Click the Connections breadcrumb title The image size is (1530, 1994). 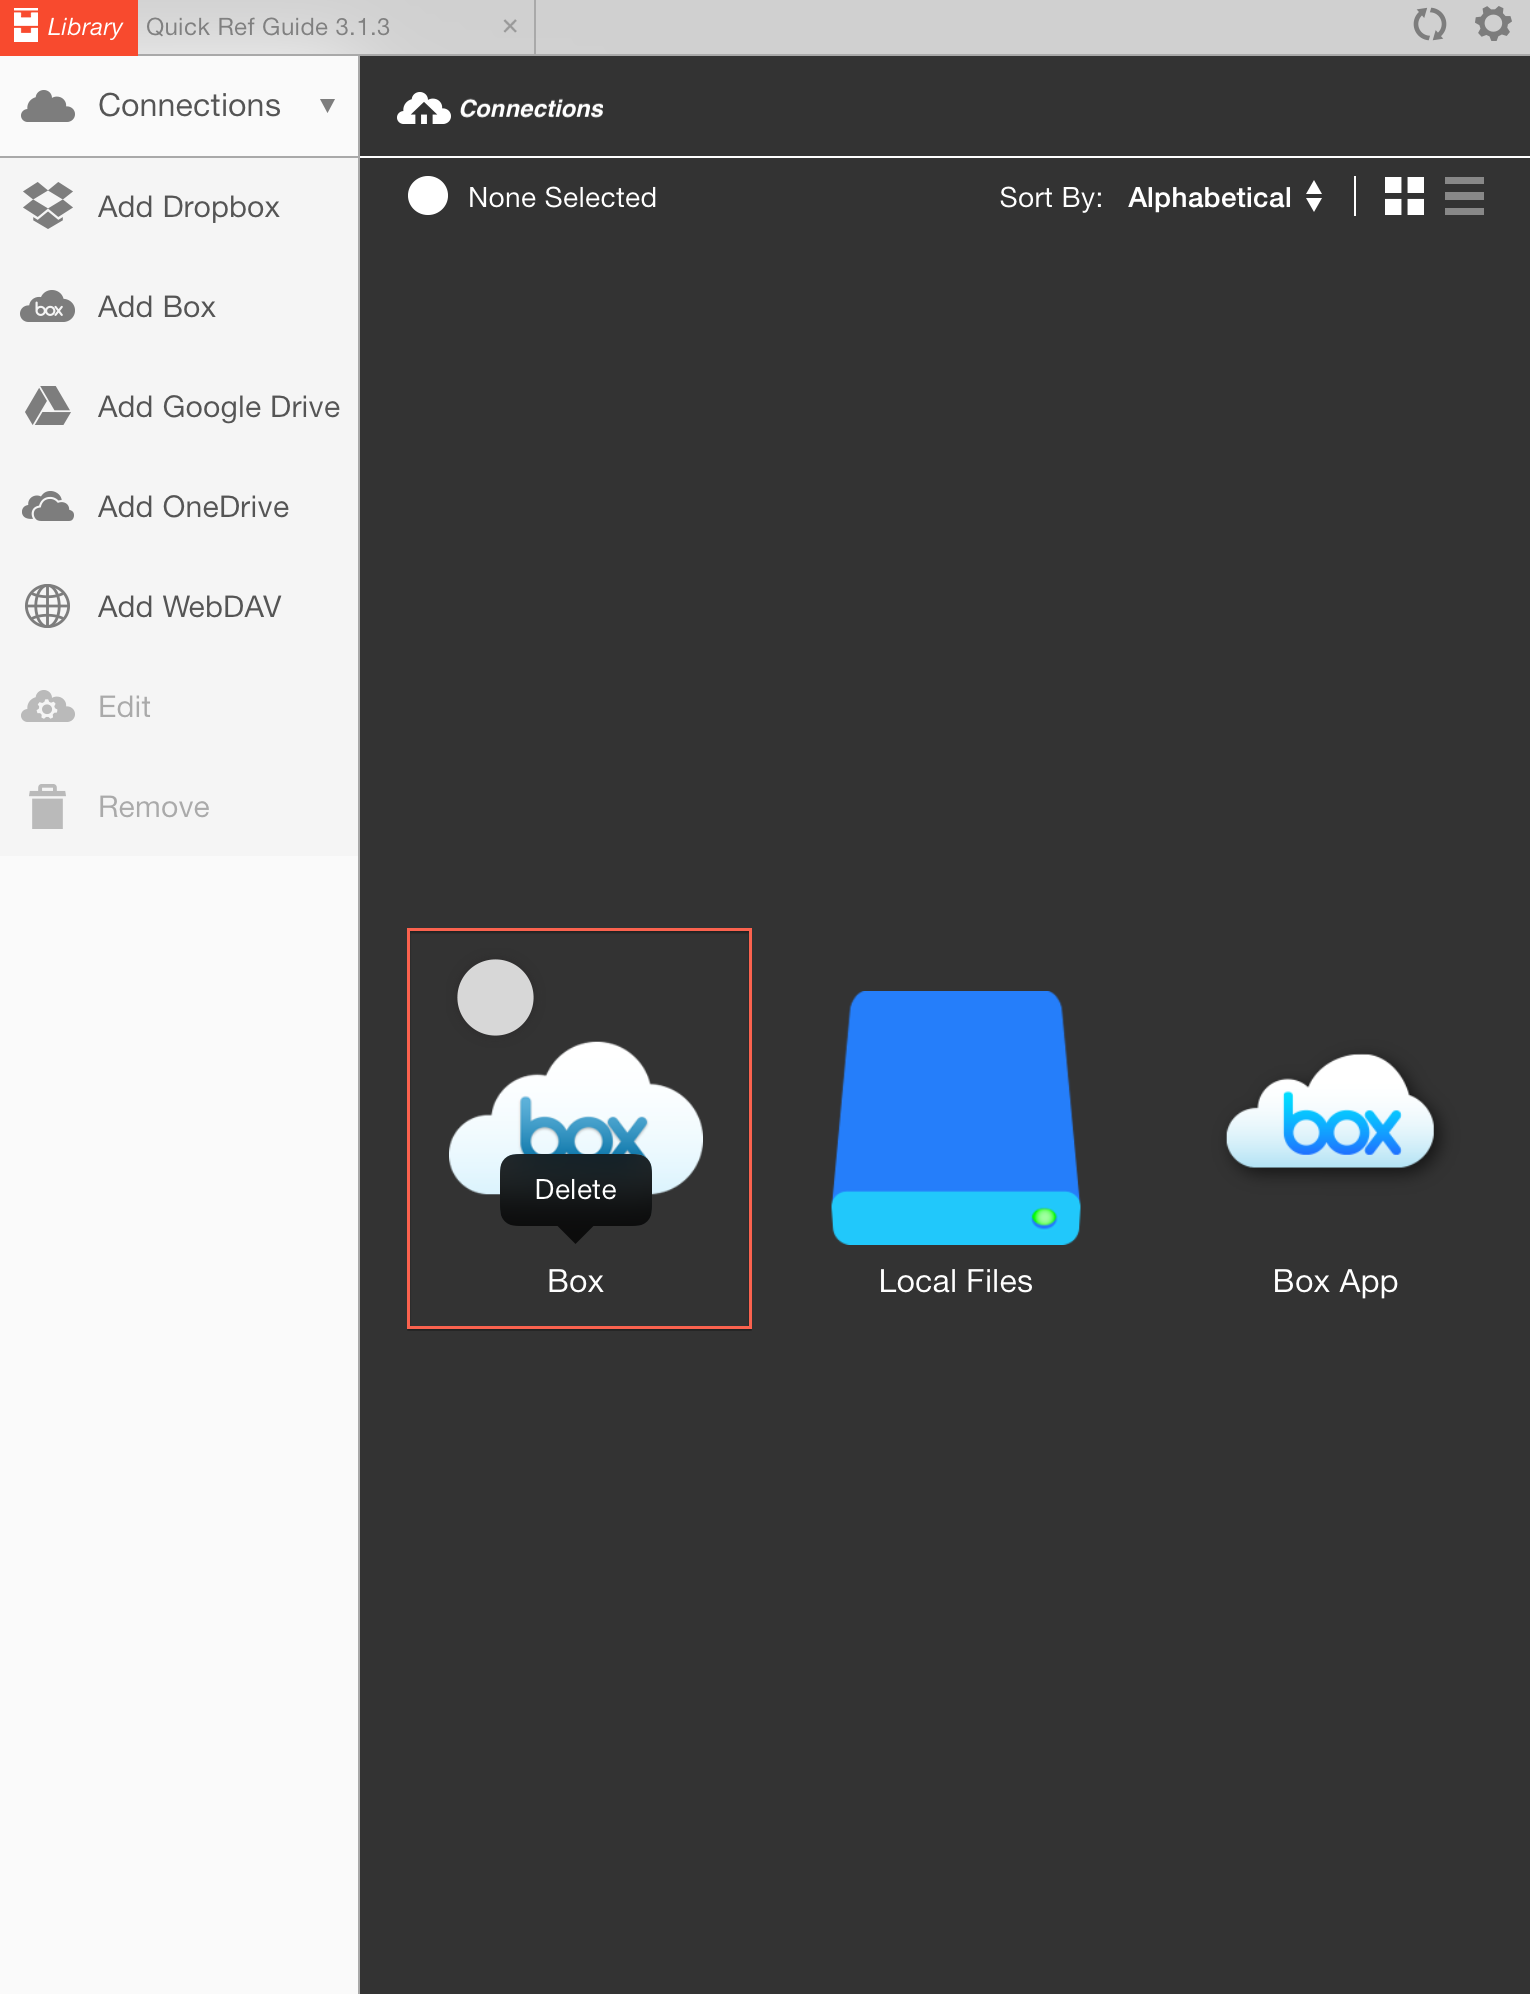point(531,109)
